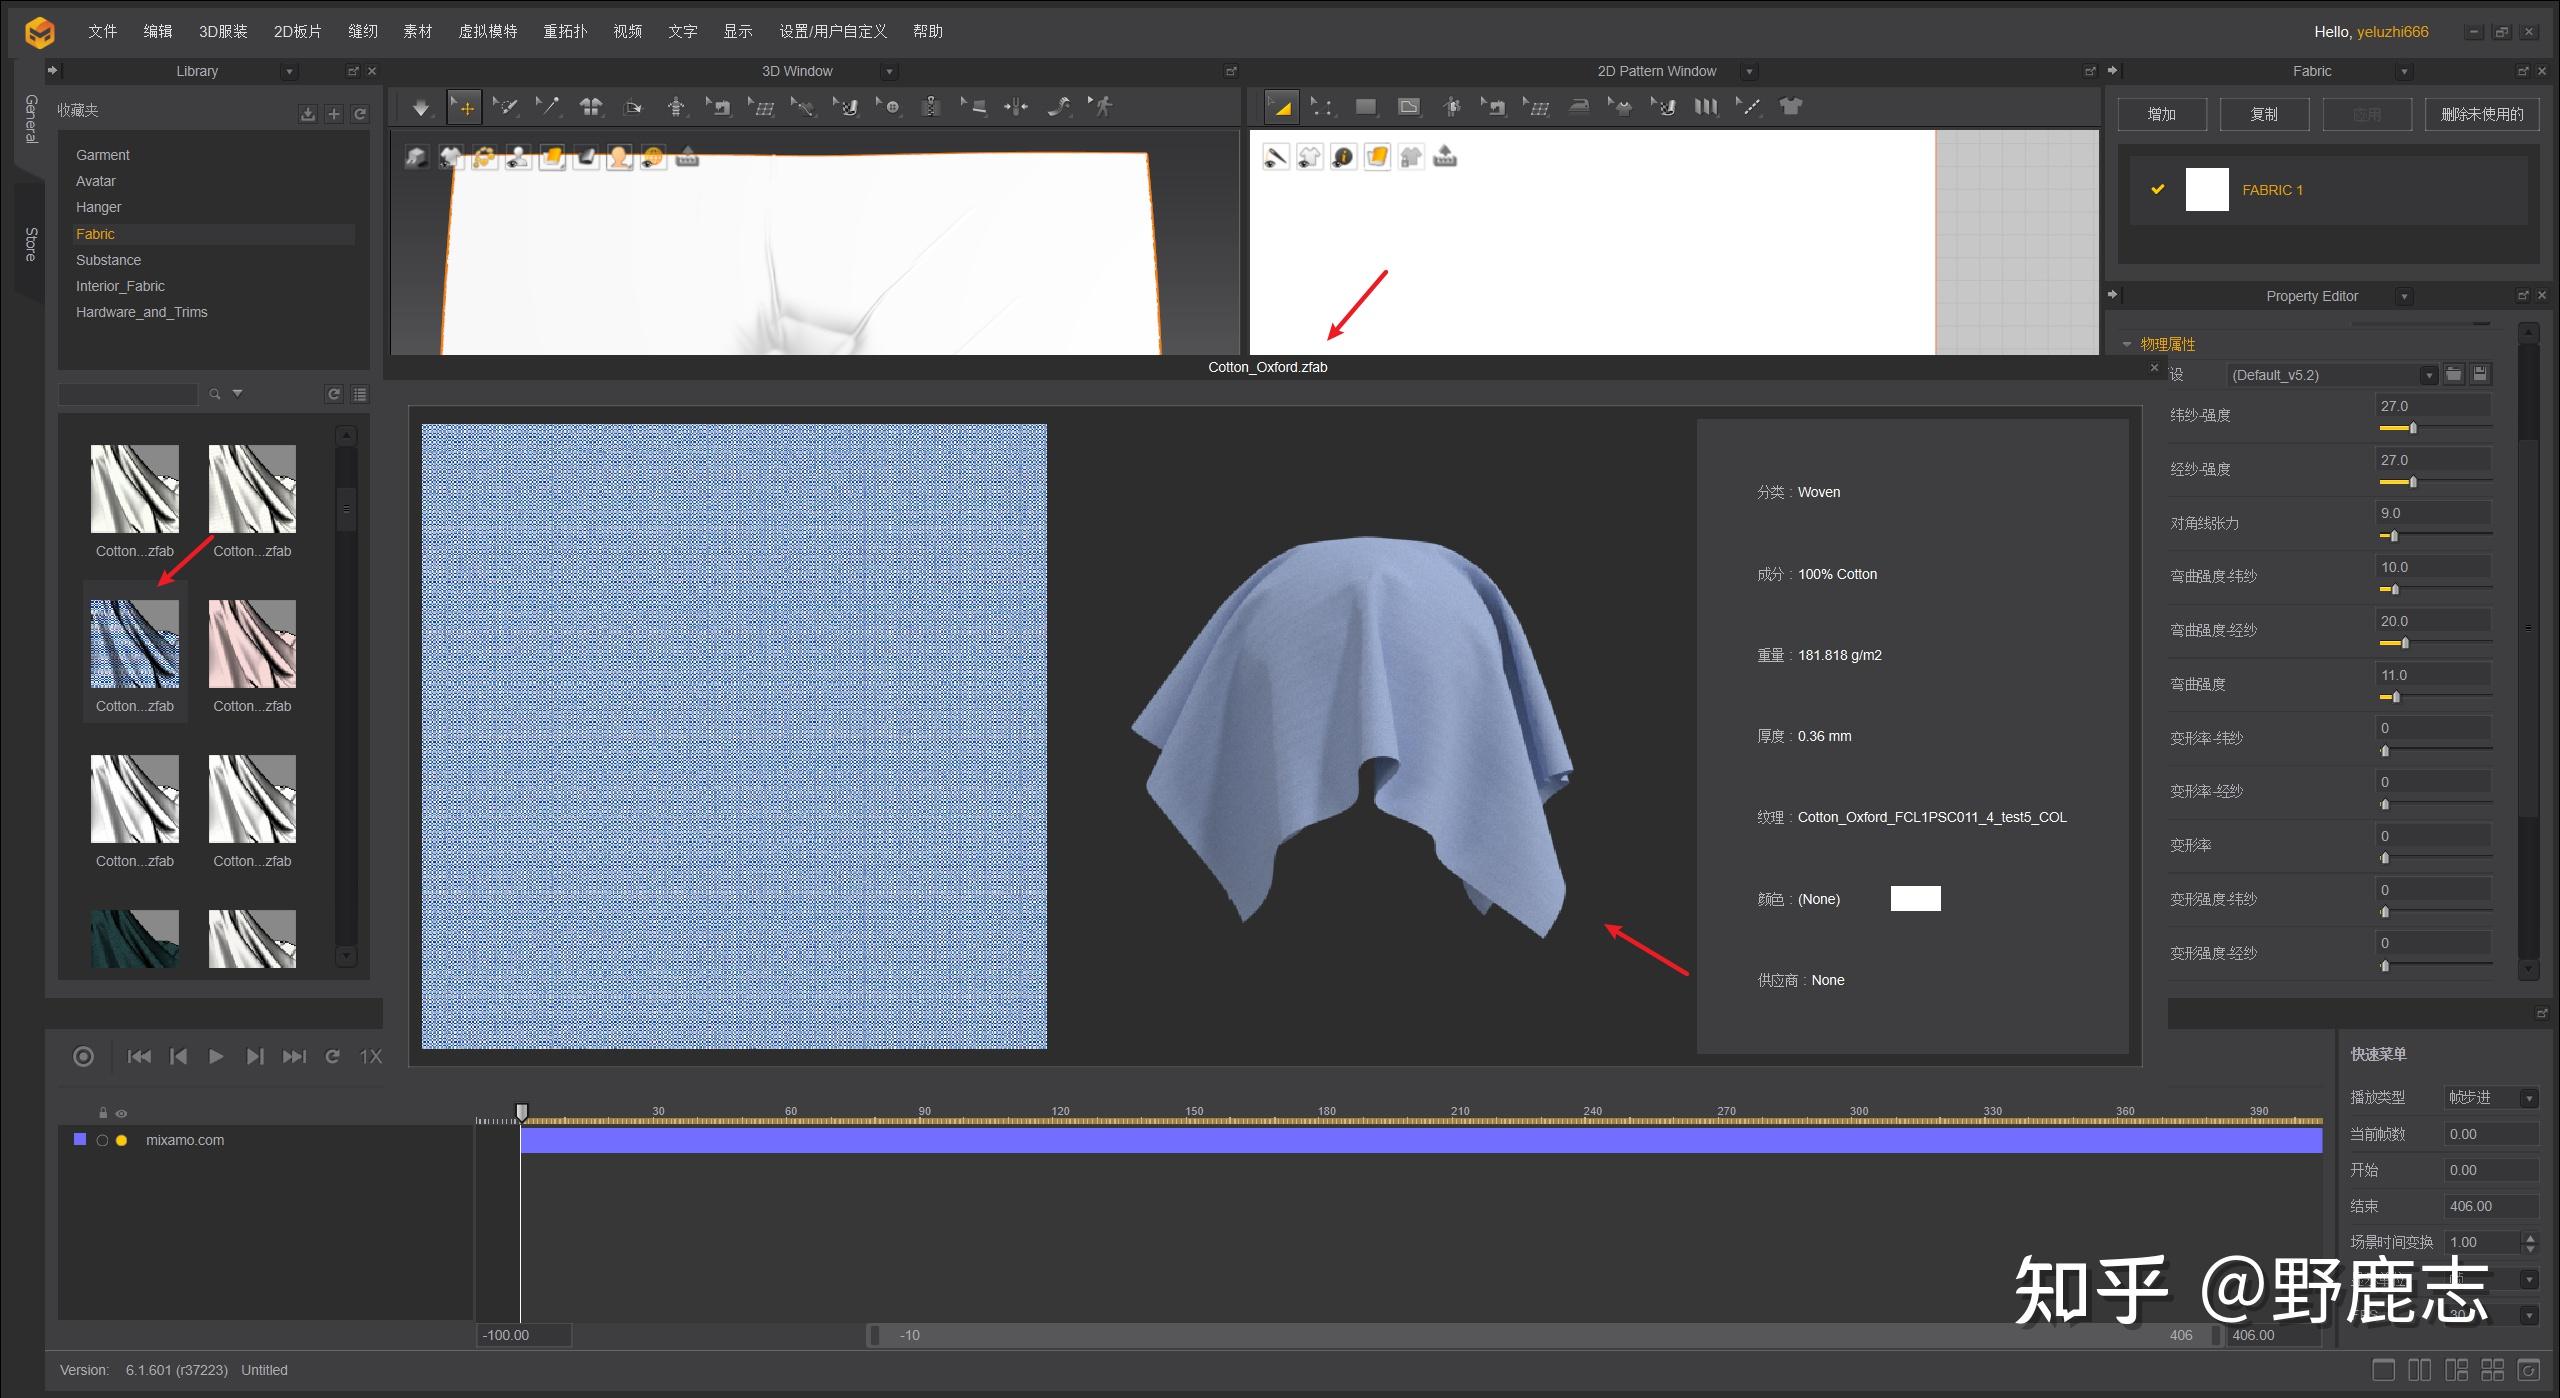This screenshot has width=2560, height=1398.
Task: Click the 复制 fabric button
Action: coord(2264,114)
